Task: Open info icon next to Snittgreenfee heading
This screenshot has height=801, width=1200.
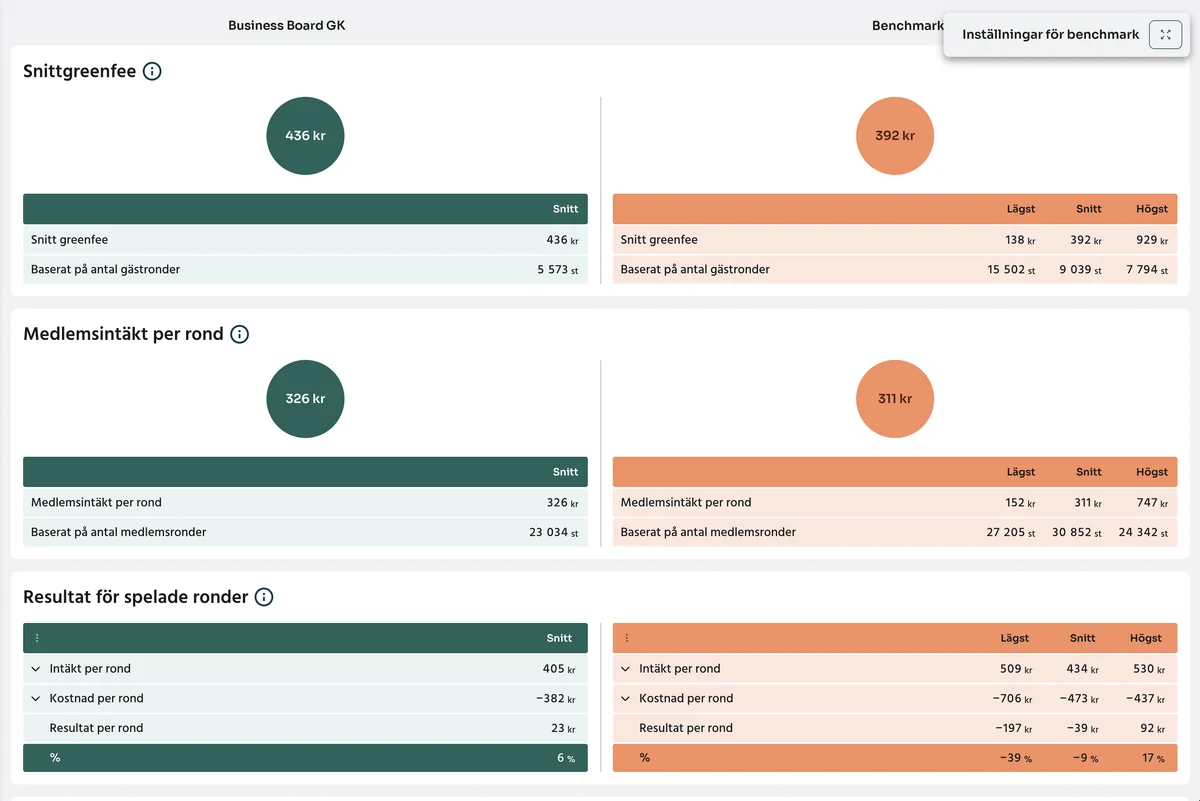Action: coord(152,71)
